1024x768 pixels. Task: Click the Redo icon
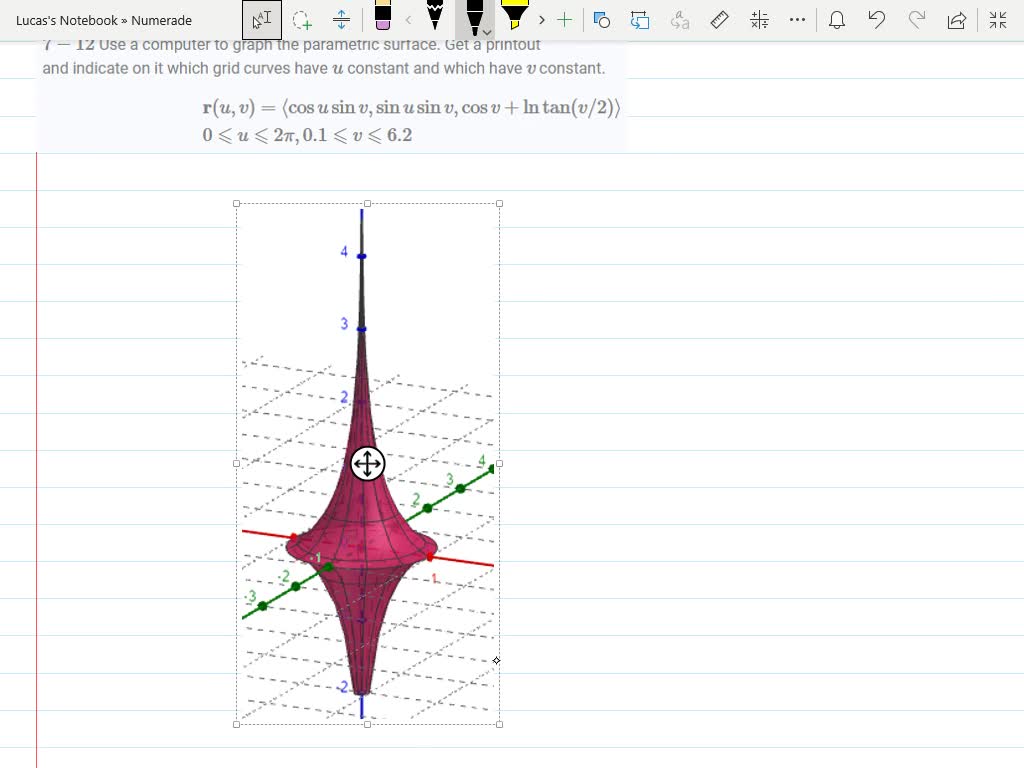pyautogui.click(x=917, y=19)
